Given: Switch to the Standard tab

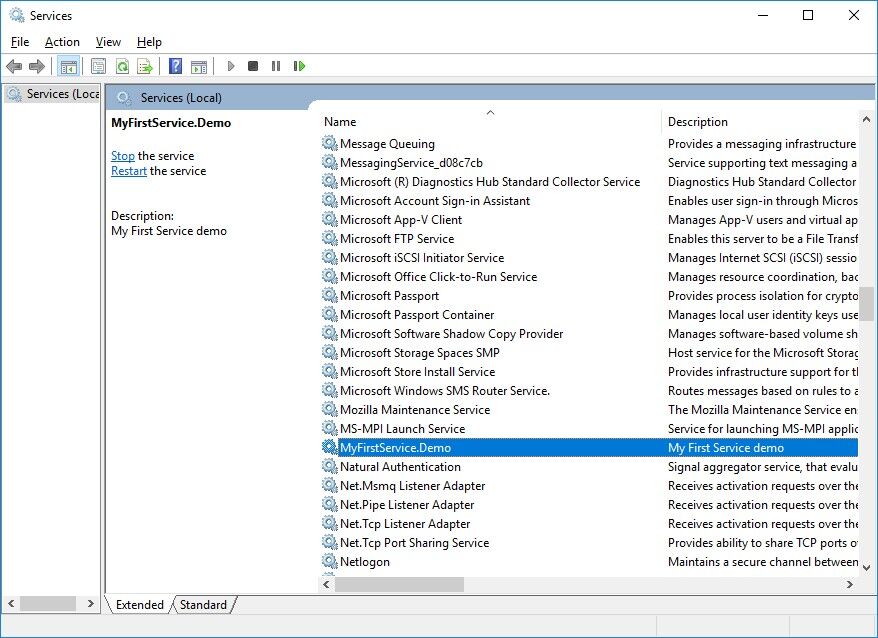Looking at the screenshot, I should [x=203, y=604].
